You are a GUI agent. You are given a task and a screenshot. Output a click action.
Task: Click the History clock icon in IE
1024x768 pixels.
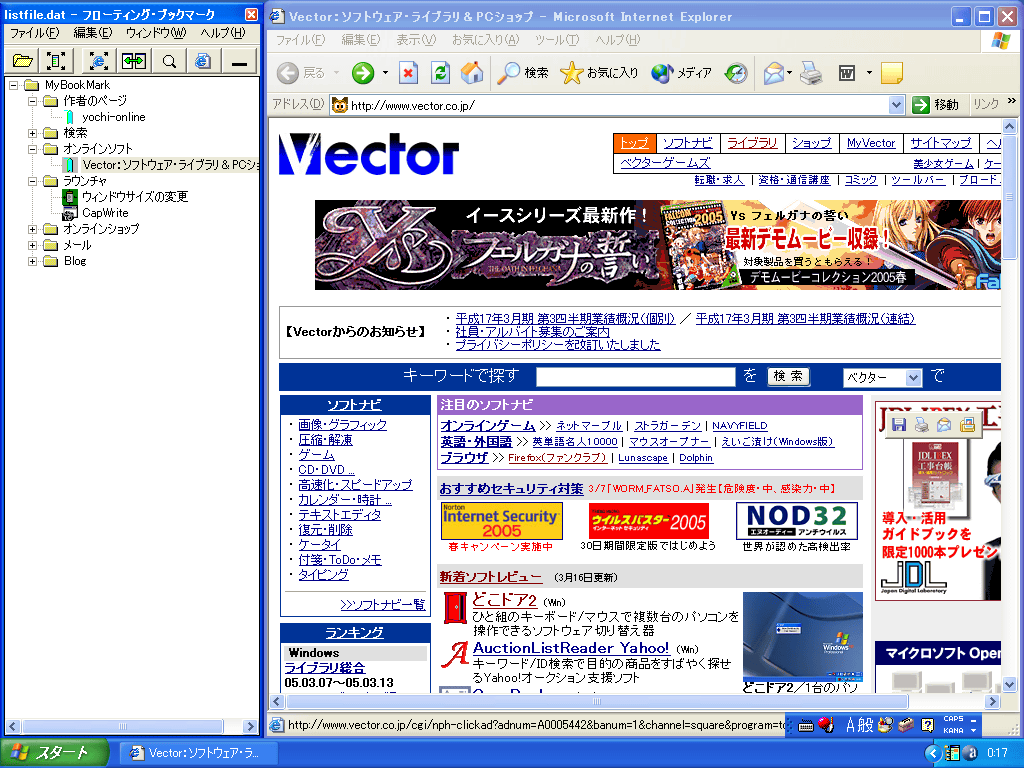[736, 72]
